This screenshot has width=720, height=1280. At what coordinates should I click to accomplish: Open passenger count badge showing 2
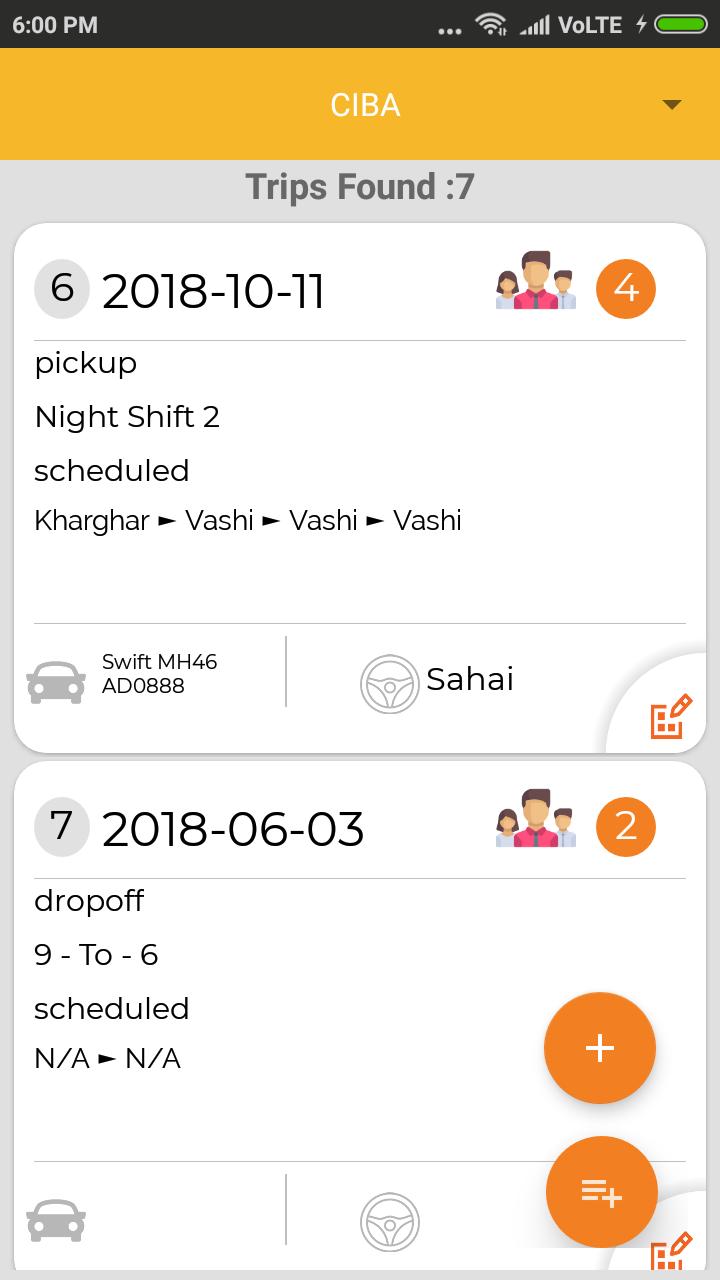pyautogui.click(x=626, y=827)
